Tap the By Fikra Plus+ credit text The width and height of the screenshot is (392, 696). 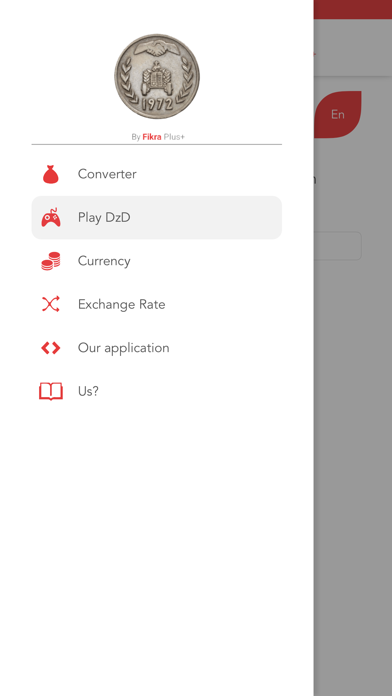[x=158, y=137]
